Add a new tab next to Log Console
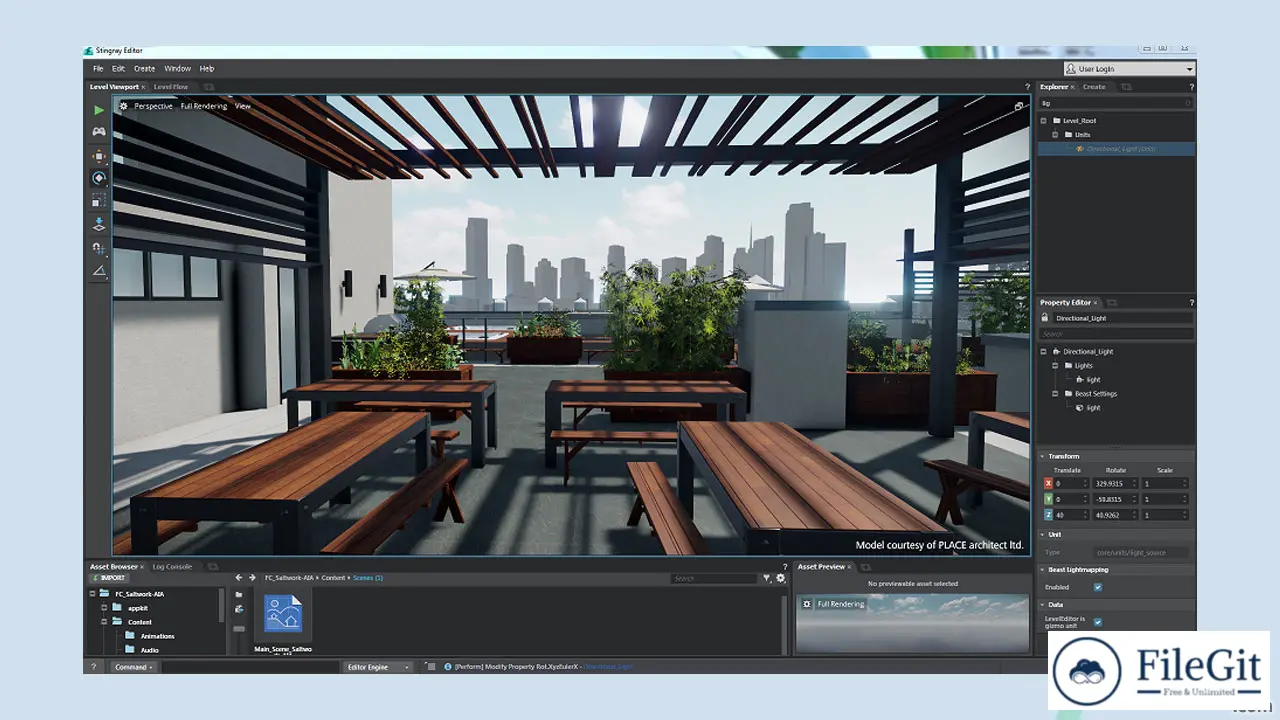Image resolution: width=1280 pixels, height=720 pixels. point(212,566)
